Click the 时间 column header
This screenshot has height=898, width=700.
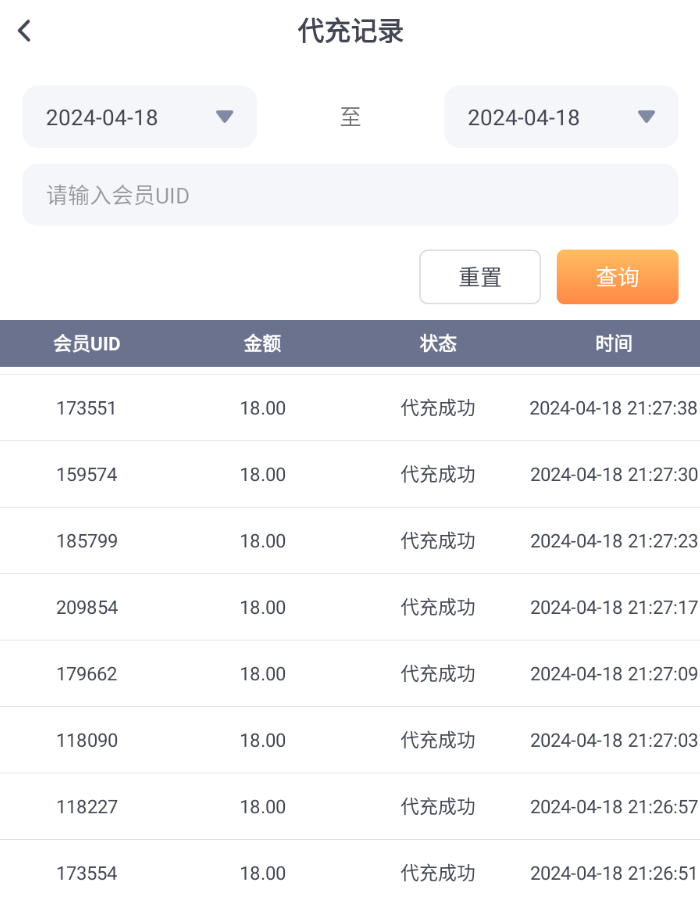coord(613,344)
